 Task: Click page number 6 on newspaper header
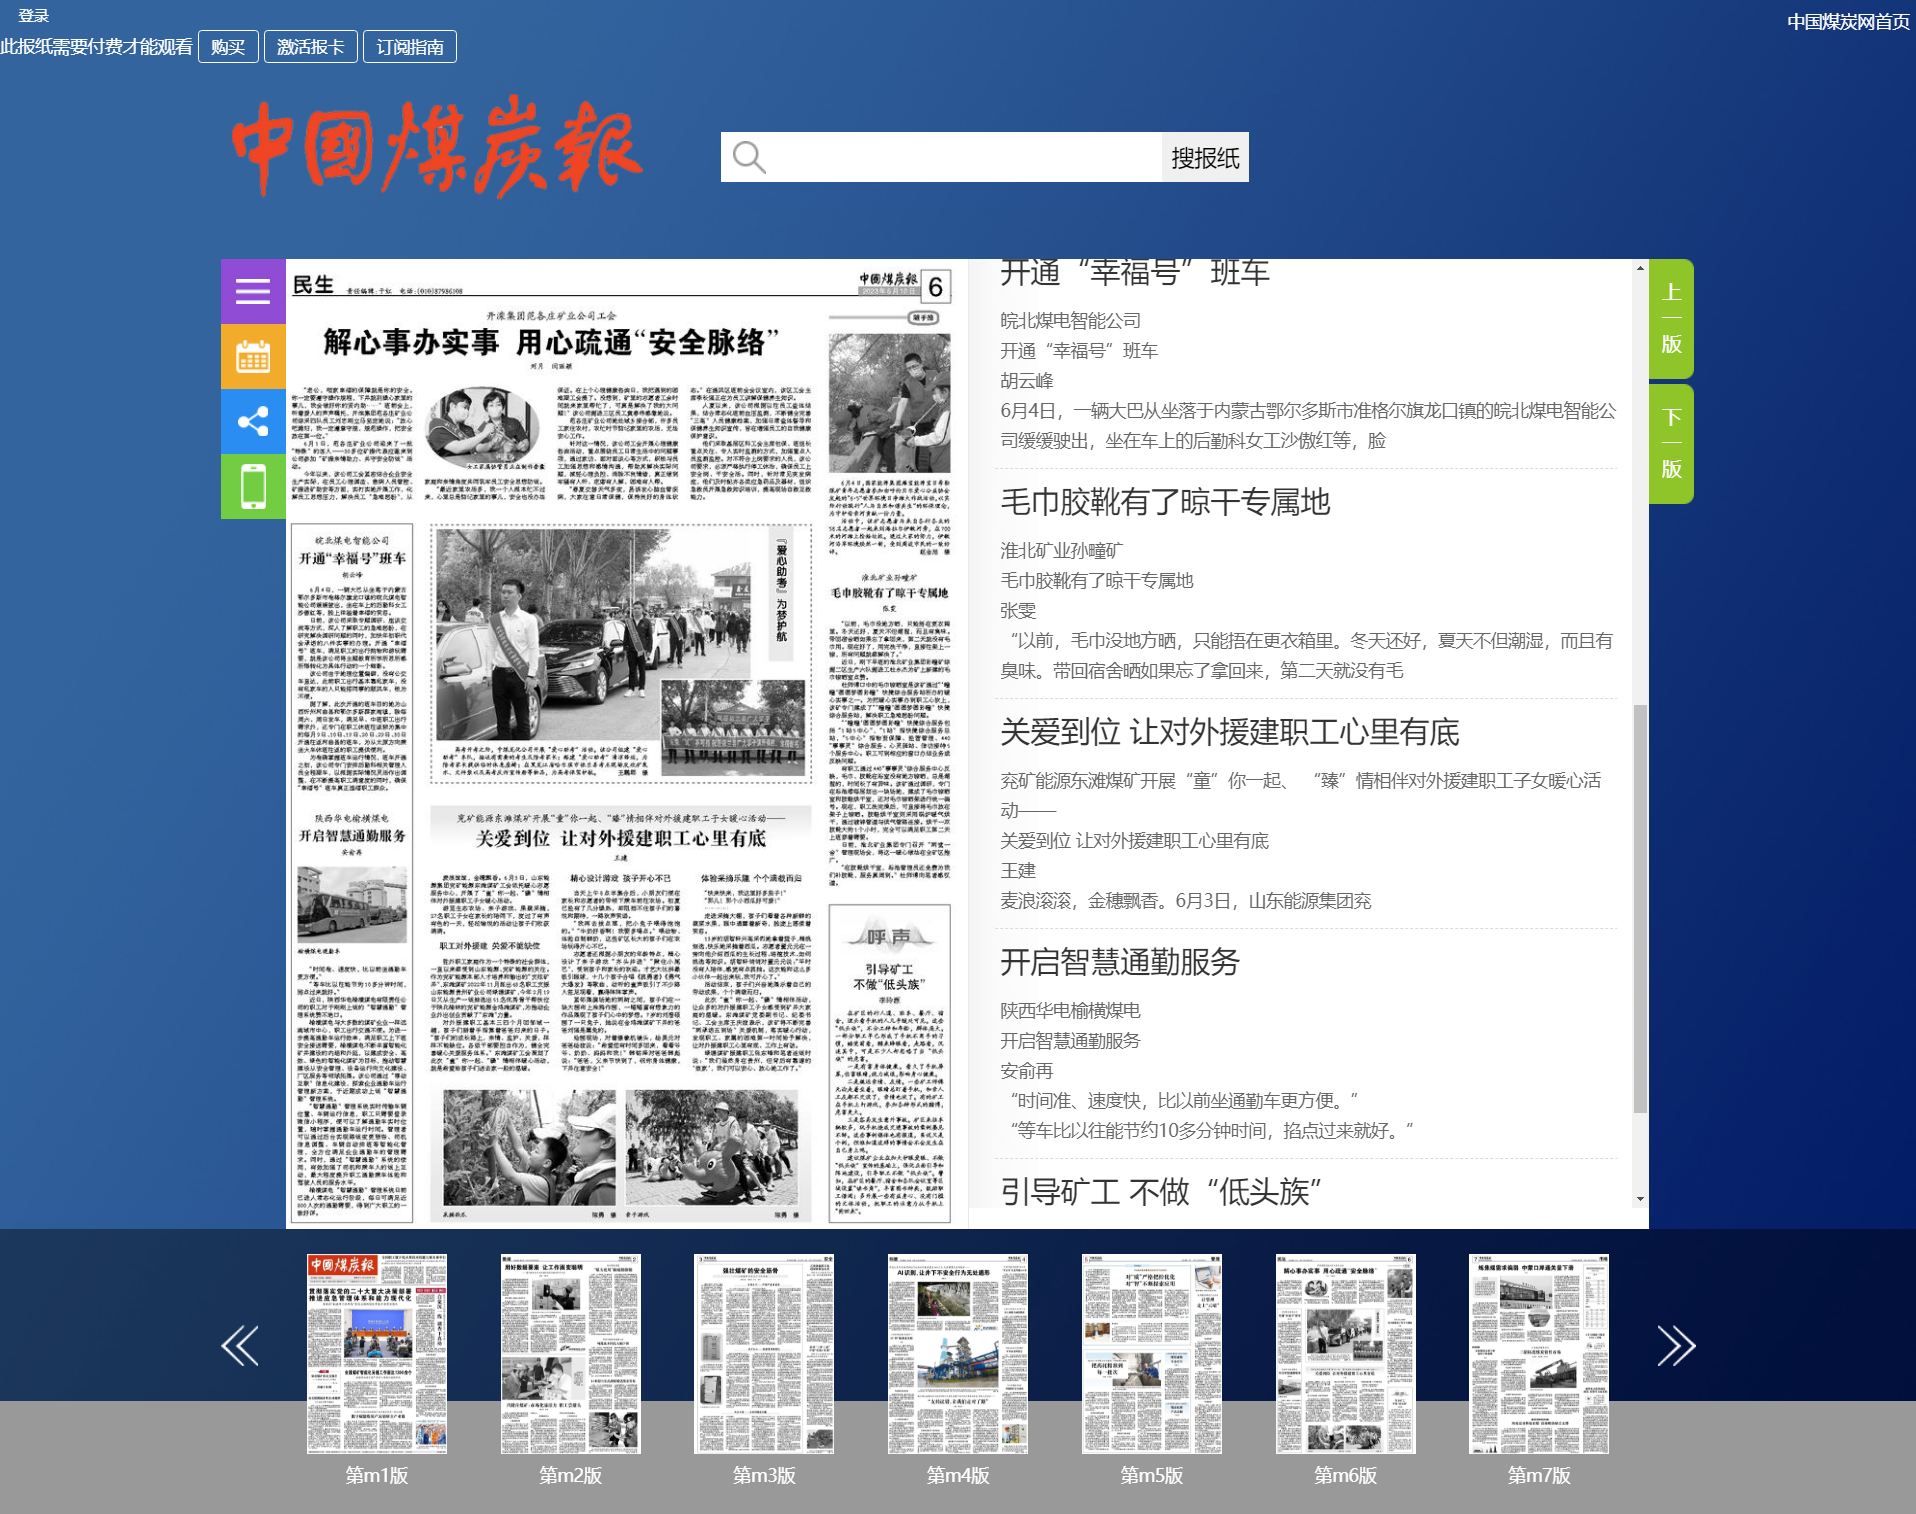935,287
